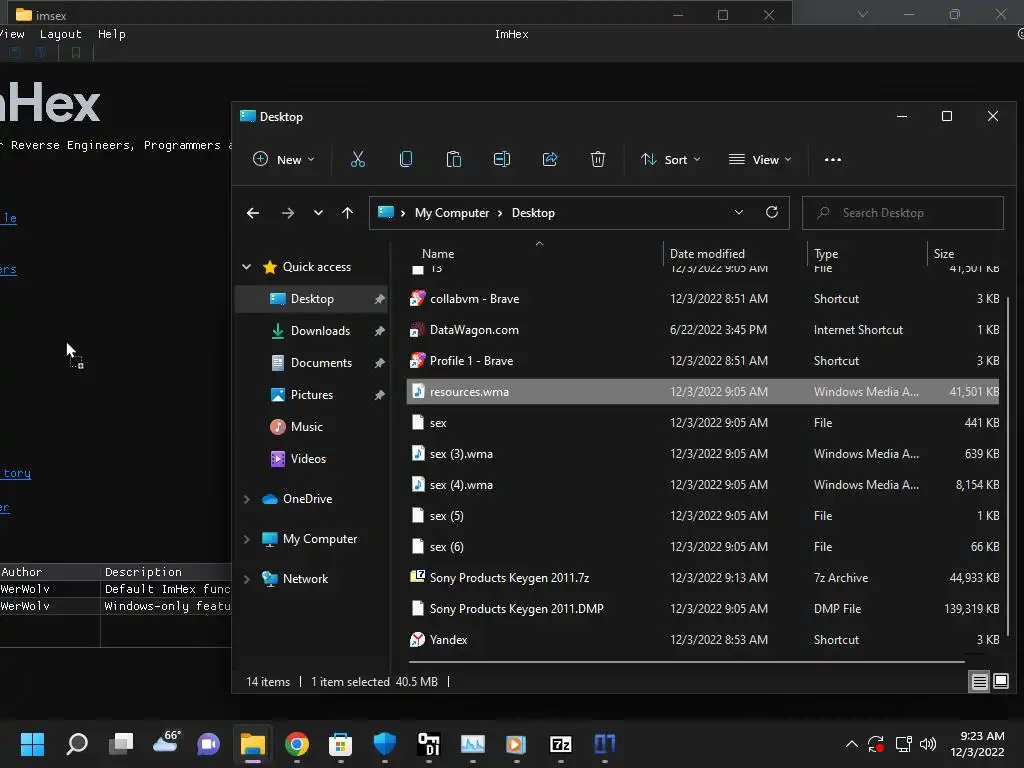The height and width of the screenshot is (768, 1024).
Task: Click the Share icon in Explorer toolbar
Action: tap(550, 159)
